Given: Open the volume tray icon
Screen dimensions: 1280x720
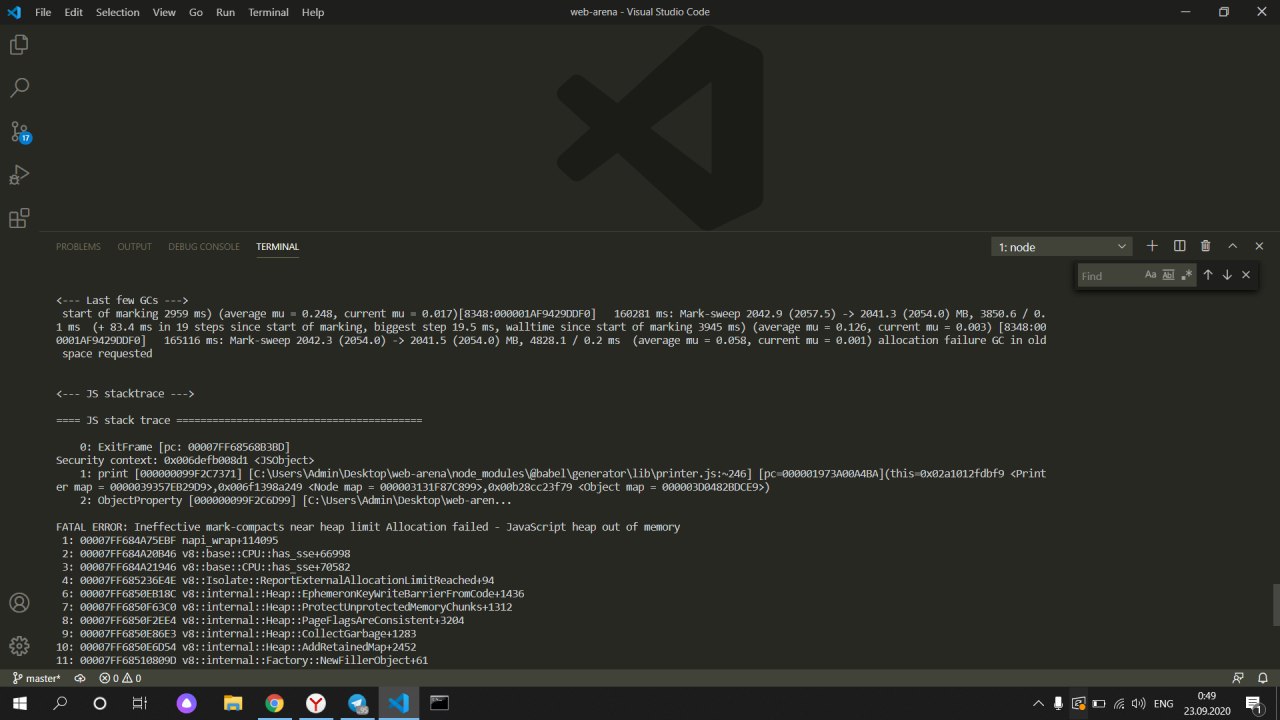Looking at the screenshot, I should pos(1138,703).
